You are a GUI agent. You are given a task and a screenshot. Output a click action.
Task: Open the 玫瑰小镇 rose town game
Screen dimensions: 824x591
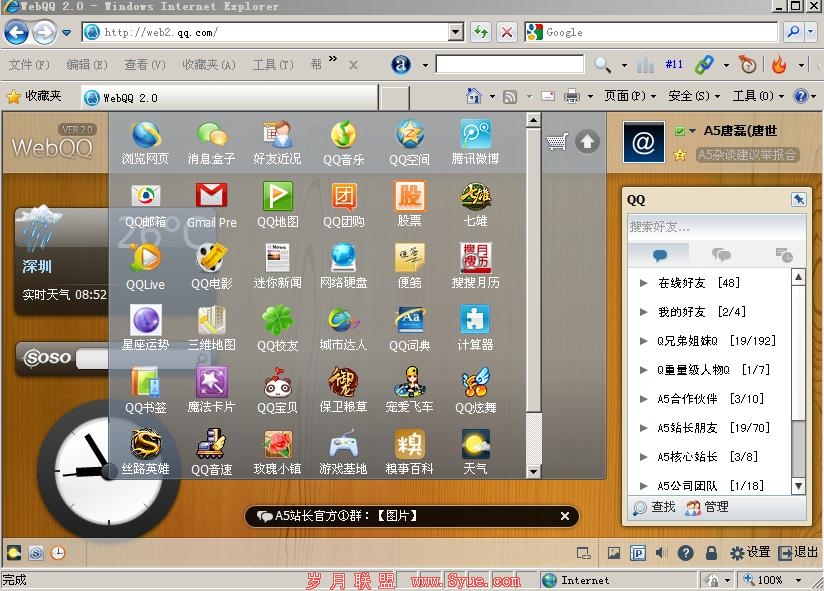point(277,453)
